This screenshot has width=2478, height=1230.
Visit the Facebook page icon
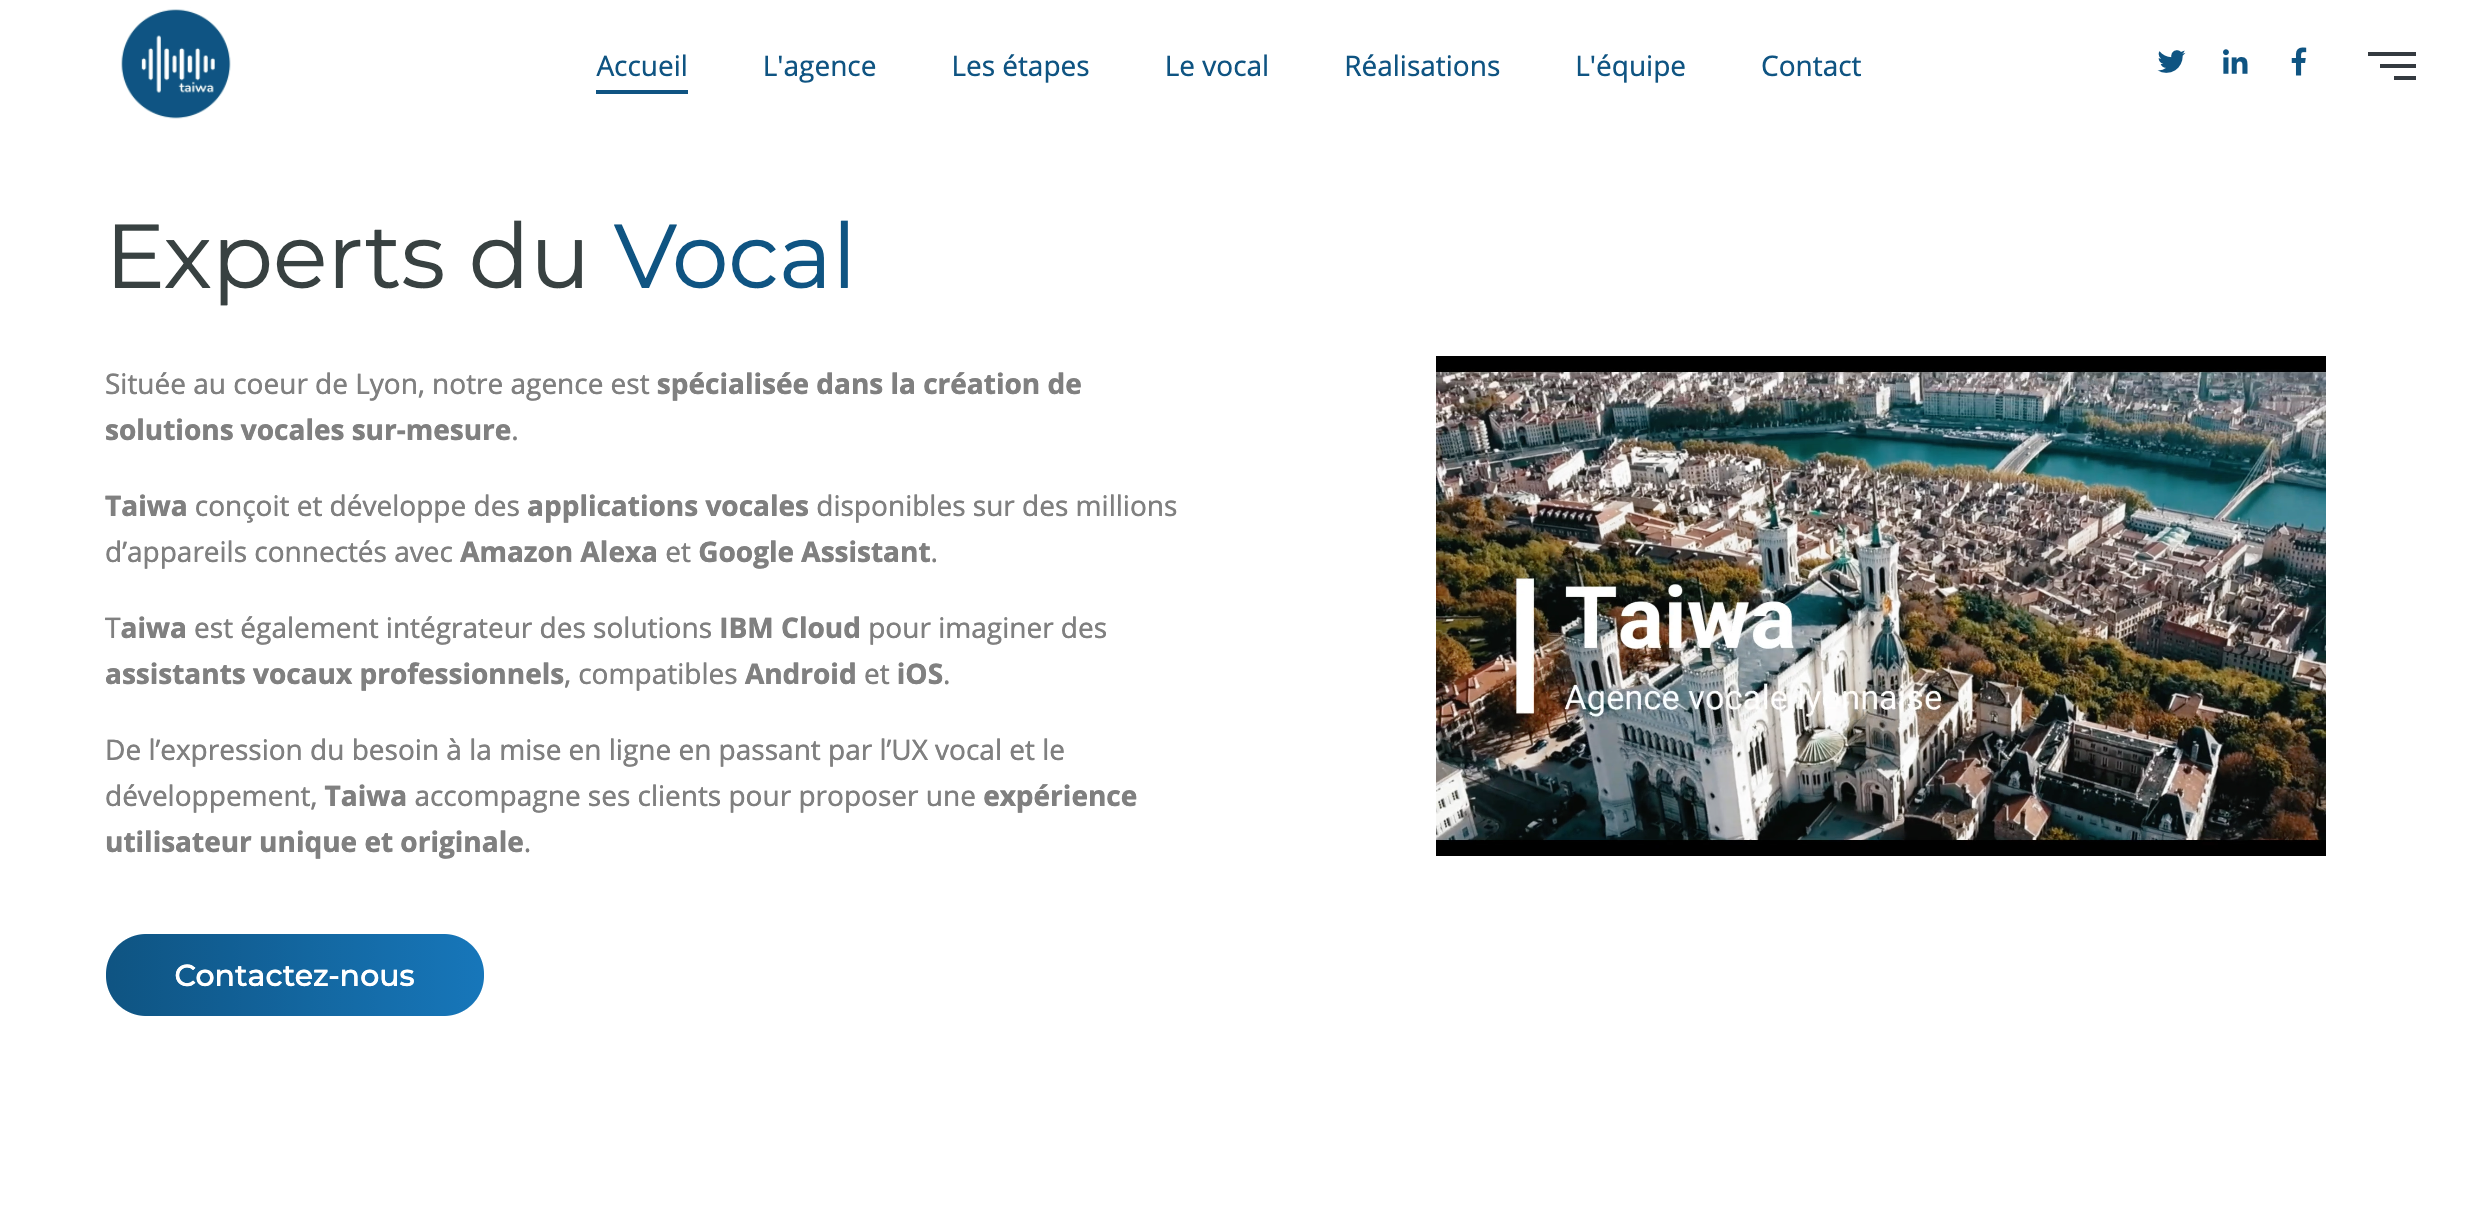[2299, 62]
